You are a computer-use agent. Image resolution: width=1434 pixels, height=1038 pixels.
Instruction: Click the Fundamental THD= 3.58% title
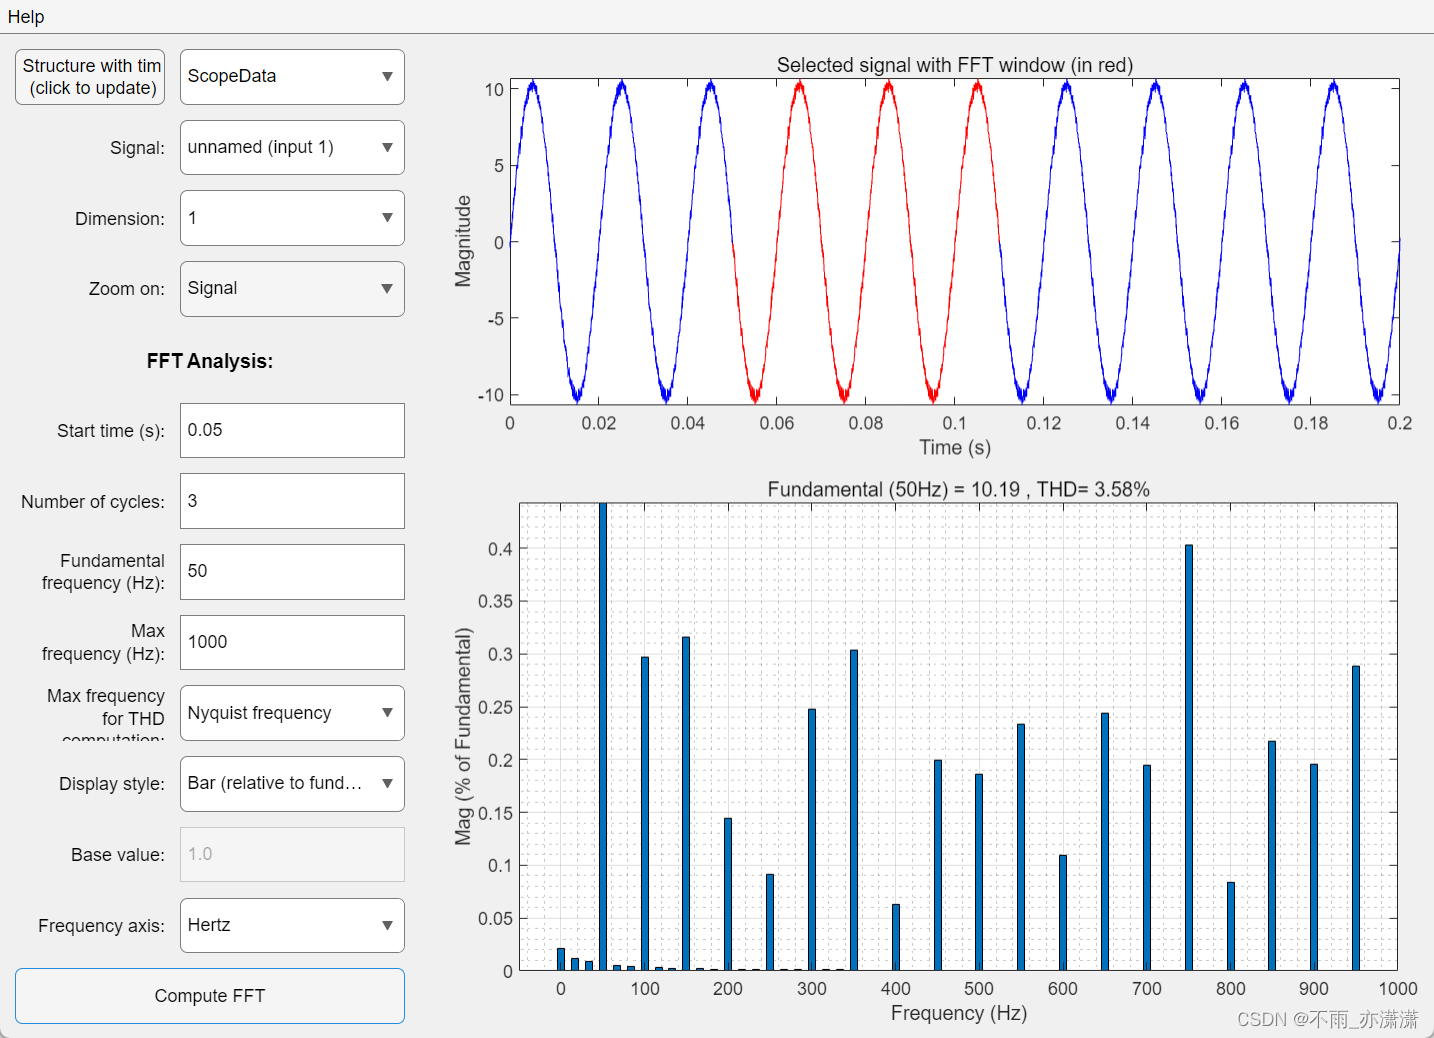pyautogui.click(x=959, y=489)
